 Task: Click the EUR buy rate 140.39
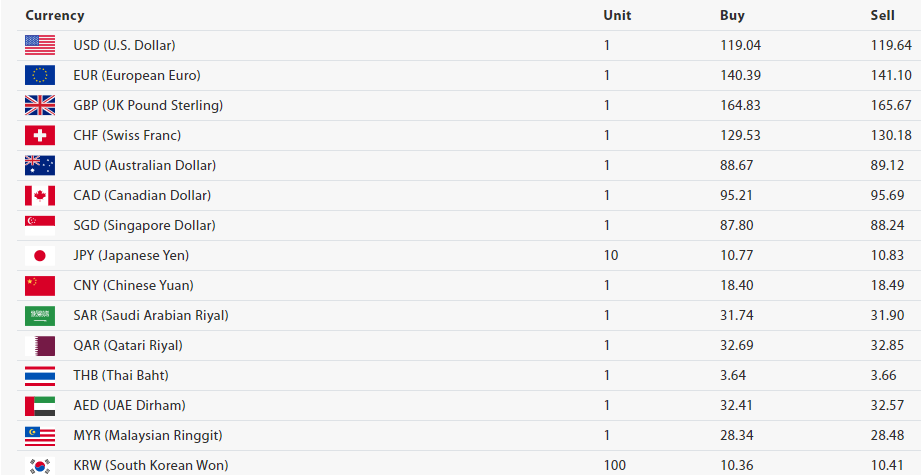coord(740,75)
